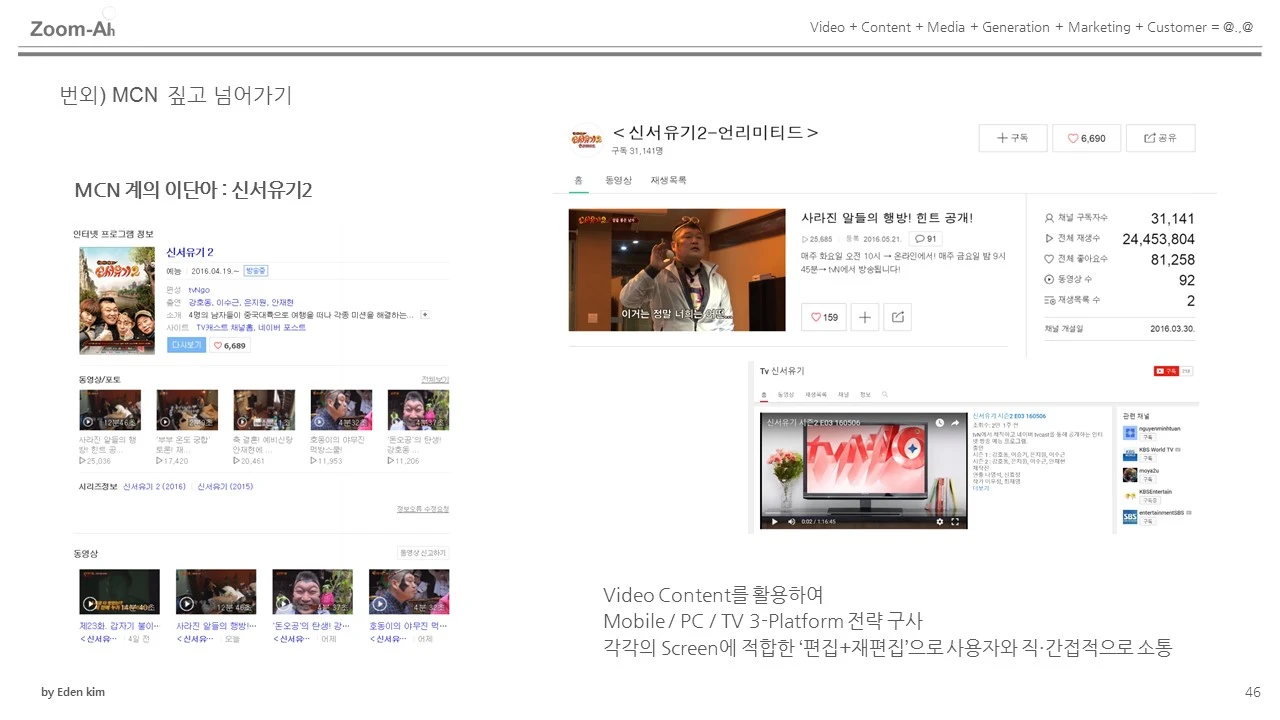
Task: Click the volume icon in the YouTube player
Action: (x=792, y=522)
